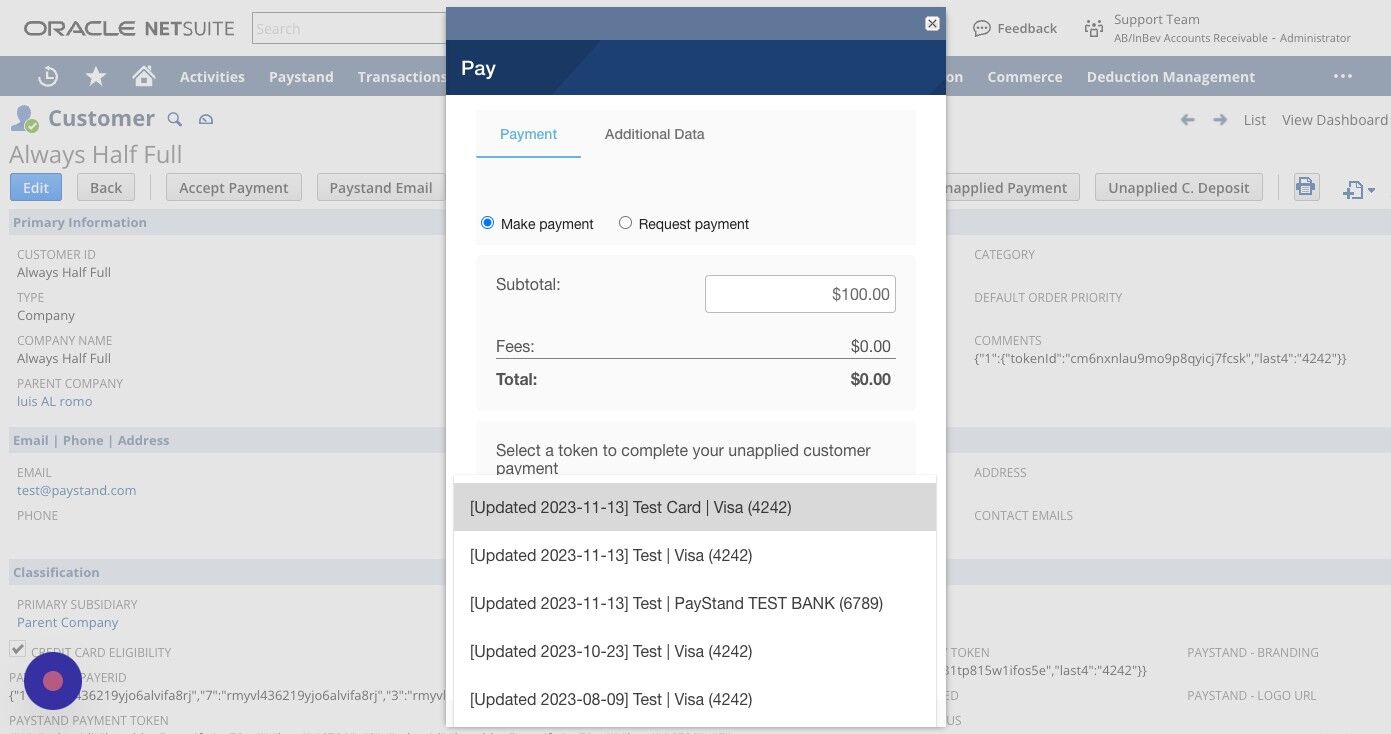Screen dimensions: 1391x734
Task: Choose token Test Card Visa 4242 from list
Action: click(630, 507)
